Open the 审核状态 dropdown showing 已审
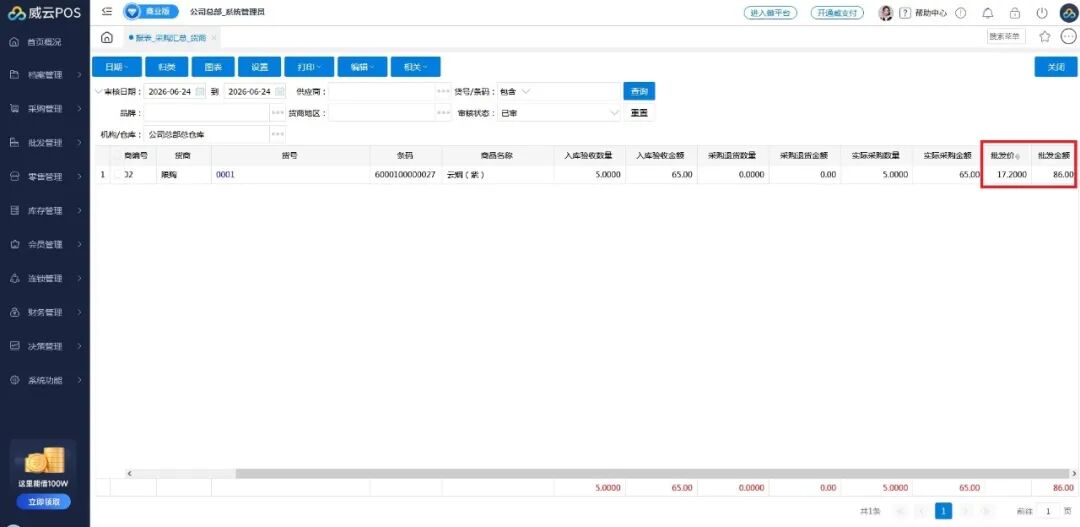Image resolution: width=1080 pixels, height=527 pixels. tap(559, 113)
